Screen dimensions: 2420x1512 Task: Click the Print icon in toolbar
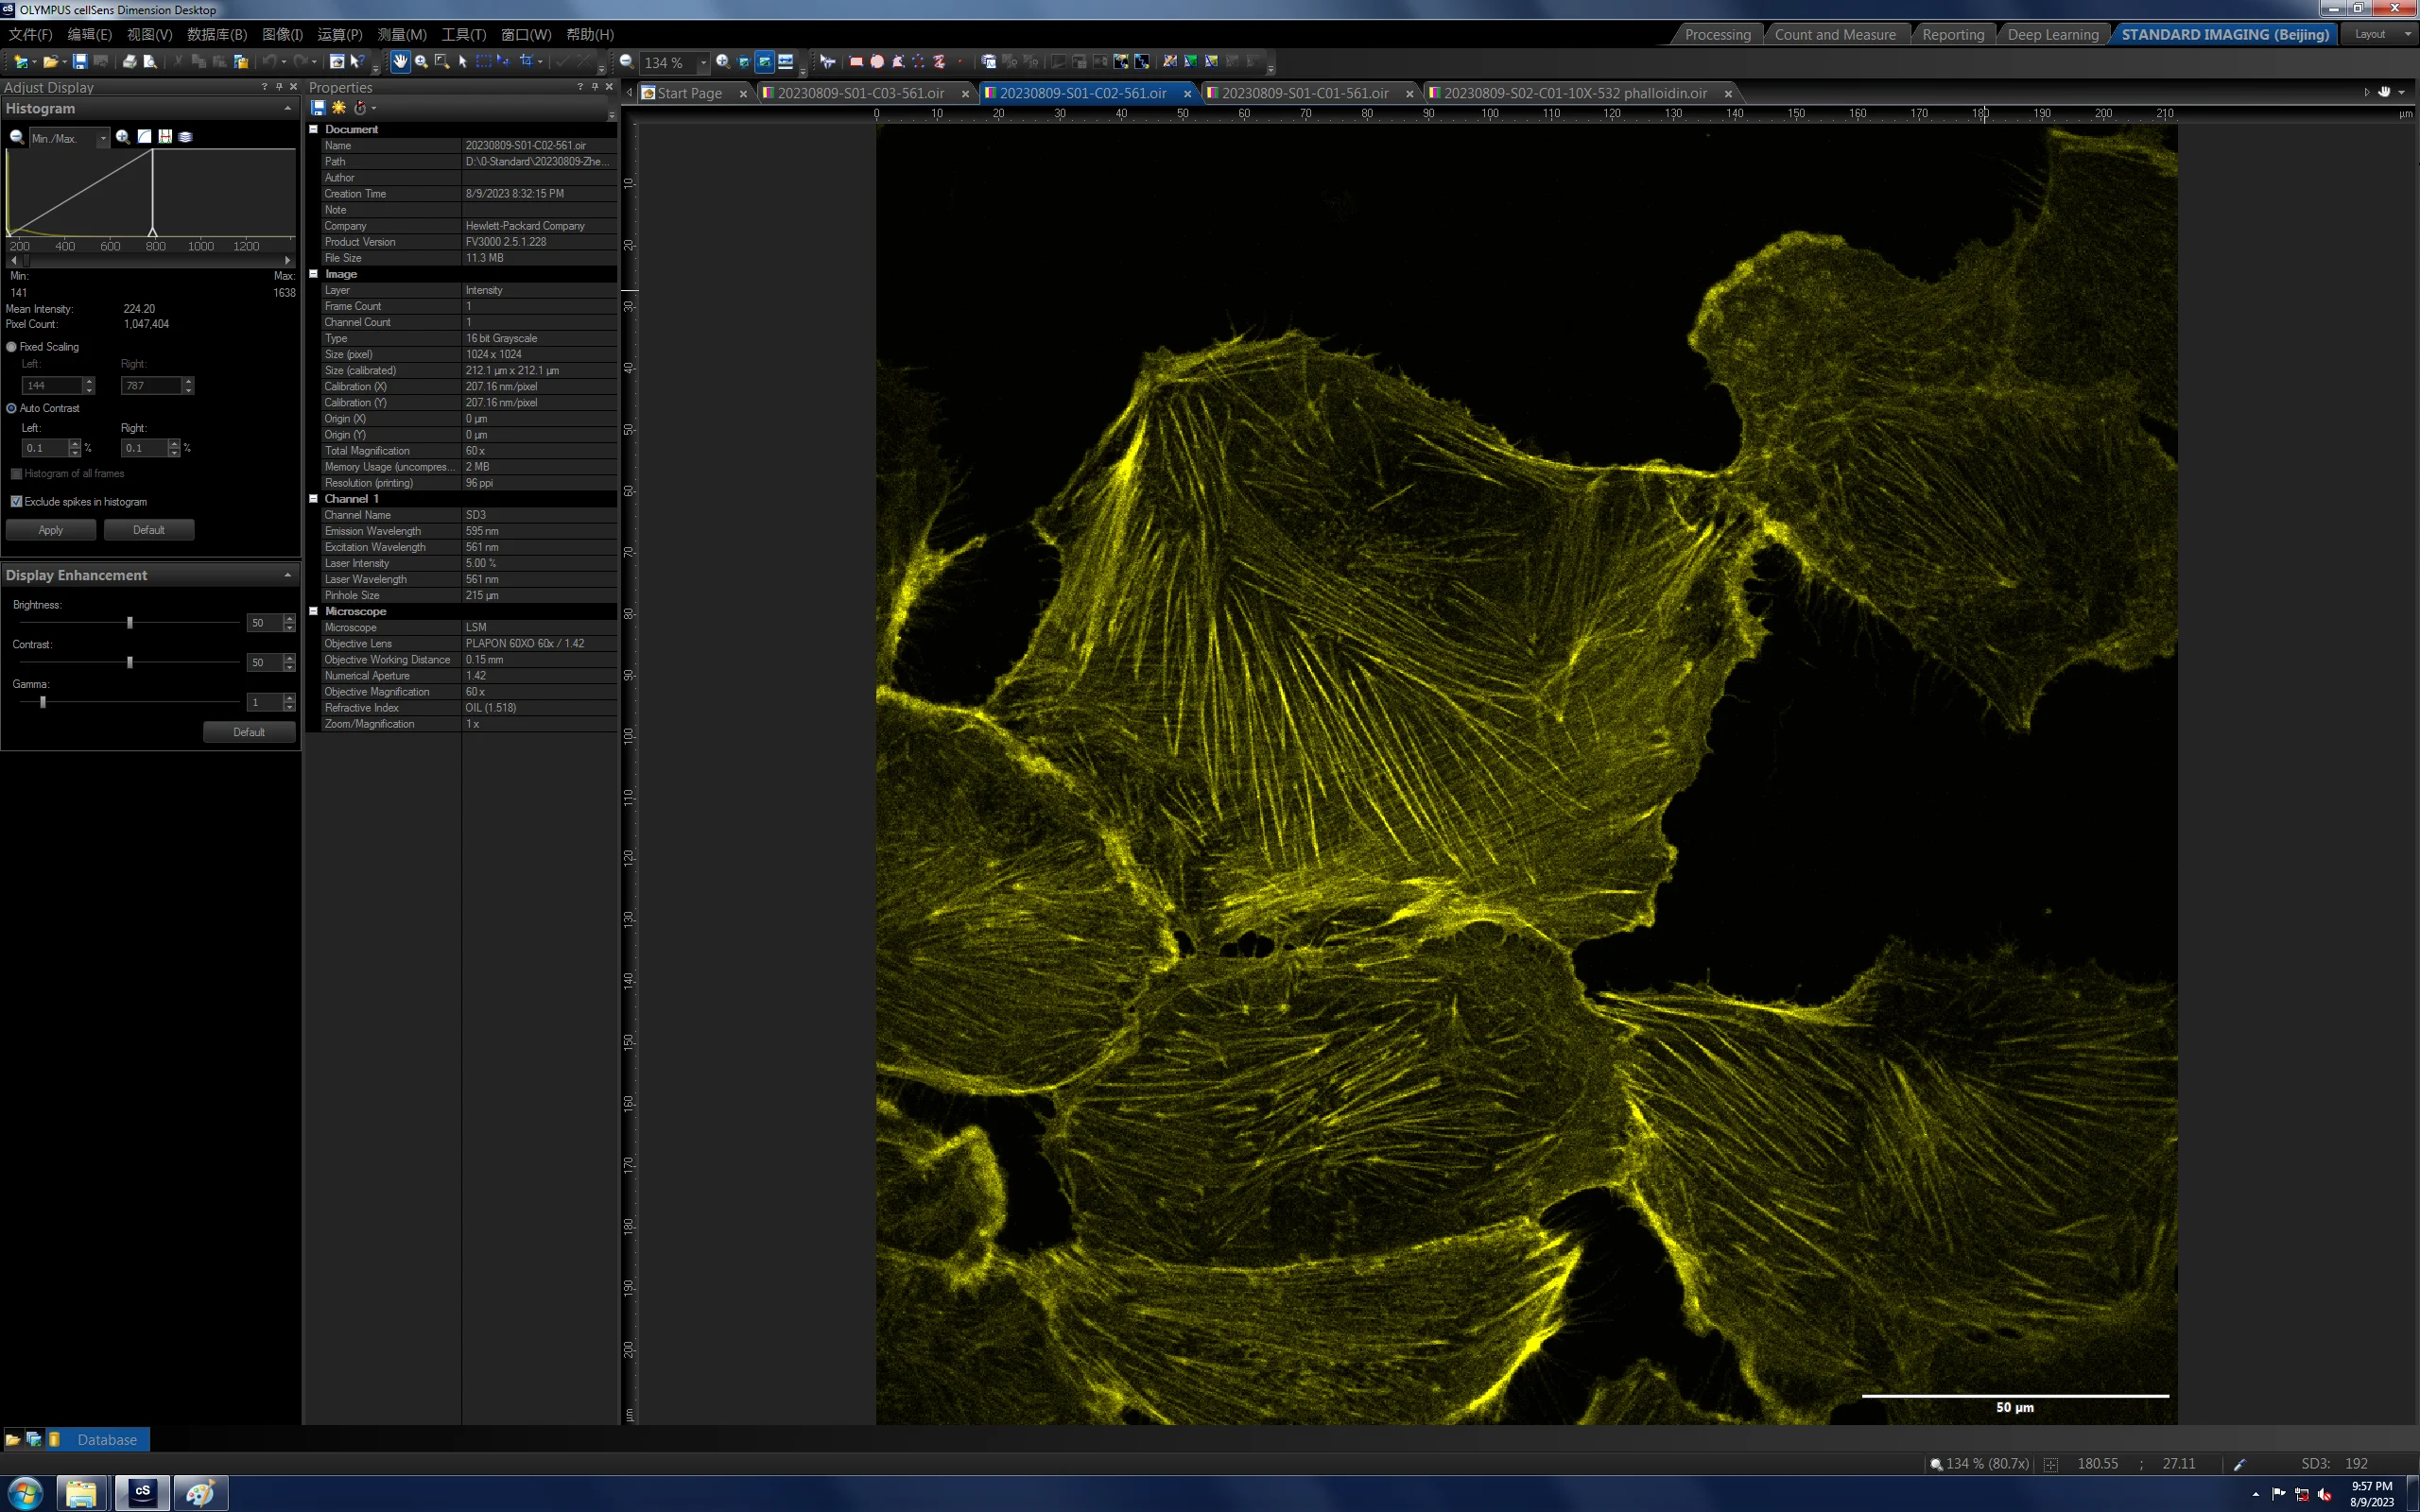click(129, 62)
